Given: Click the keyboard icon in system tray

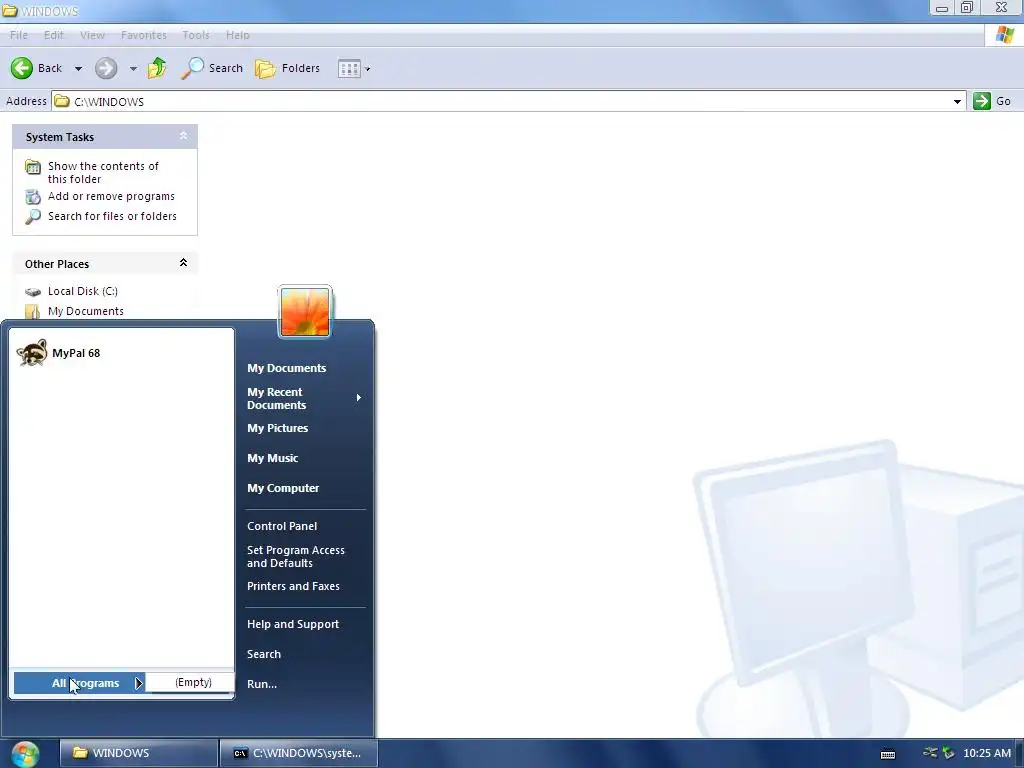Looking at the screenshot, I should [x=888, y=754].
